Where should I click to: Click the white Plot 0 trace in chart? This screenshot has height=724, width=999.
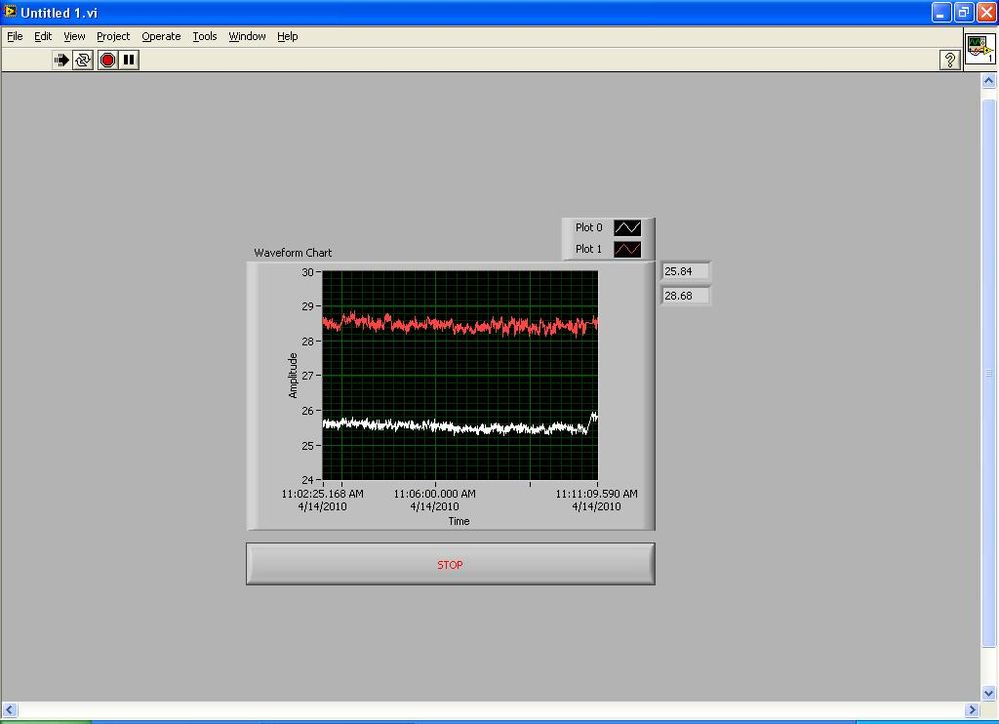click(459, 428)
